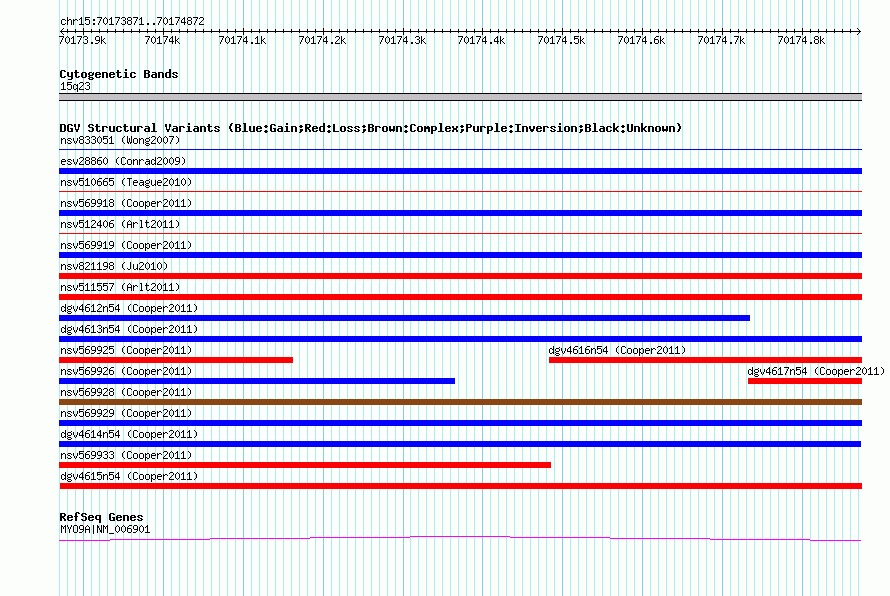Screen dimensions: 890x596
Task: Click the red bar under dgv4616n54
Action: point(706,360)
